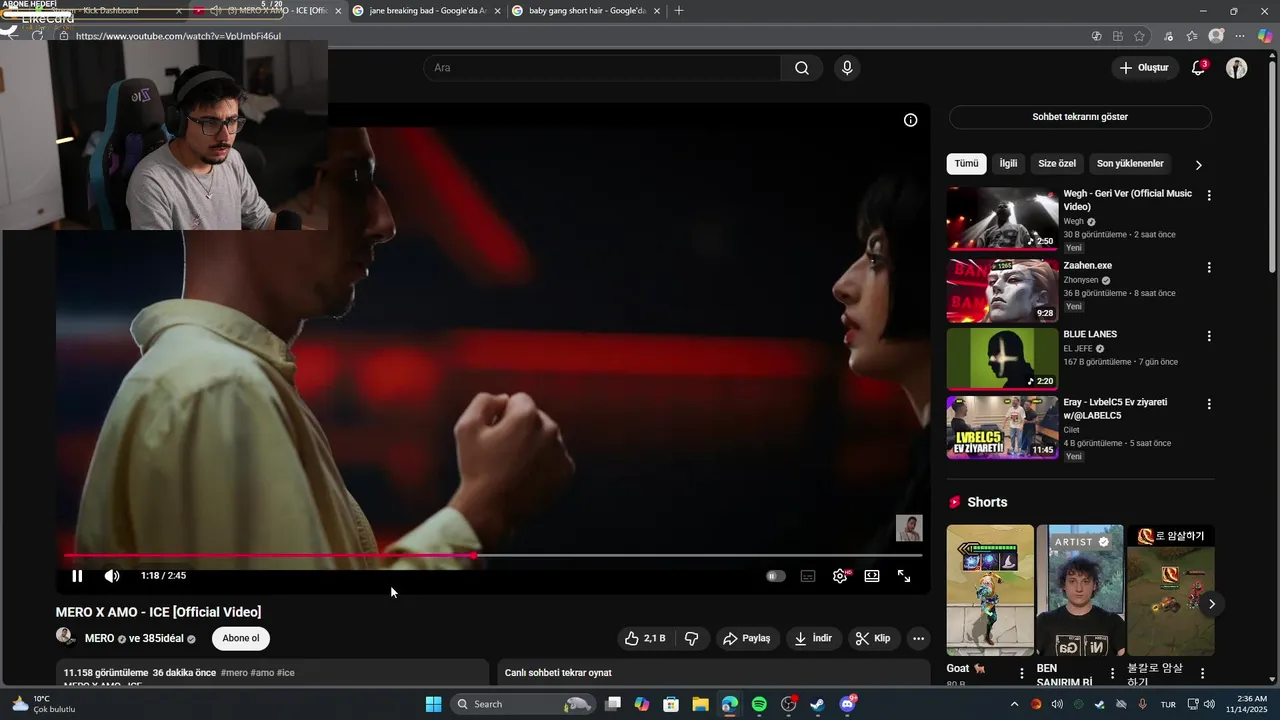Open options menu for Eray - LvbelC5 video

pos(1209,405)
